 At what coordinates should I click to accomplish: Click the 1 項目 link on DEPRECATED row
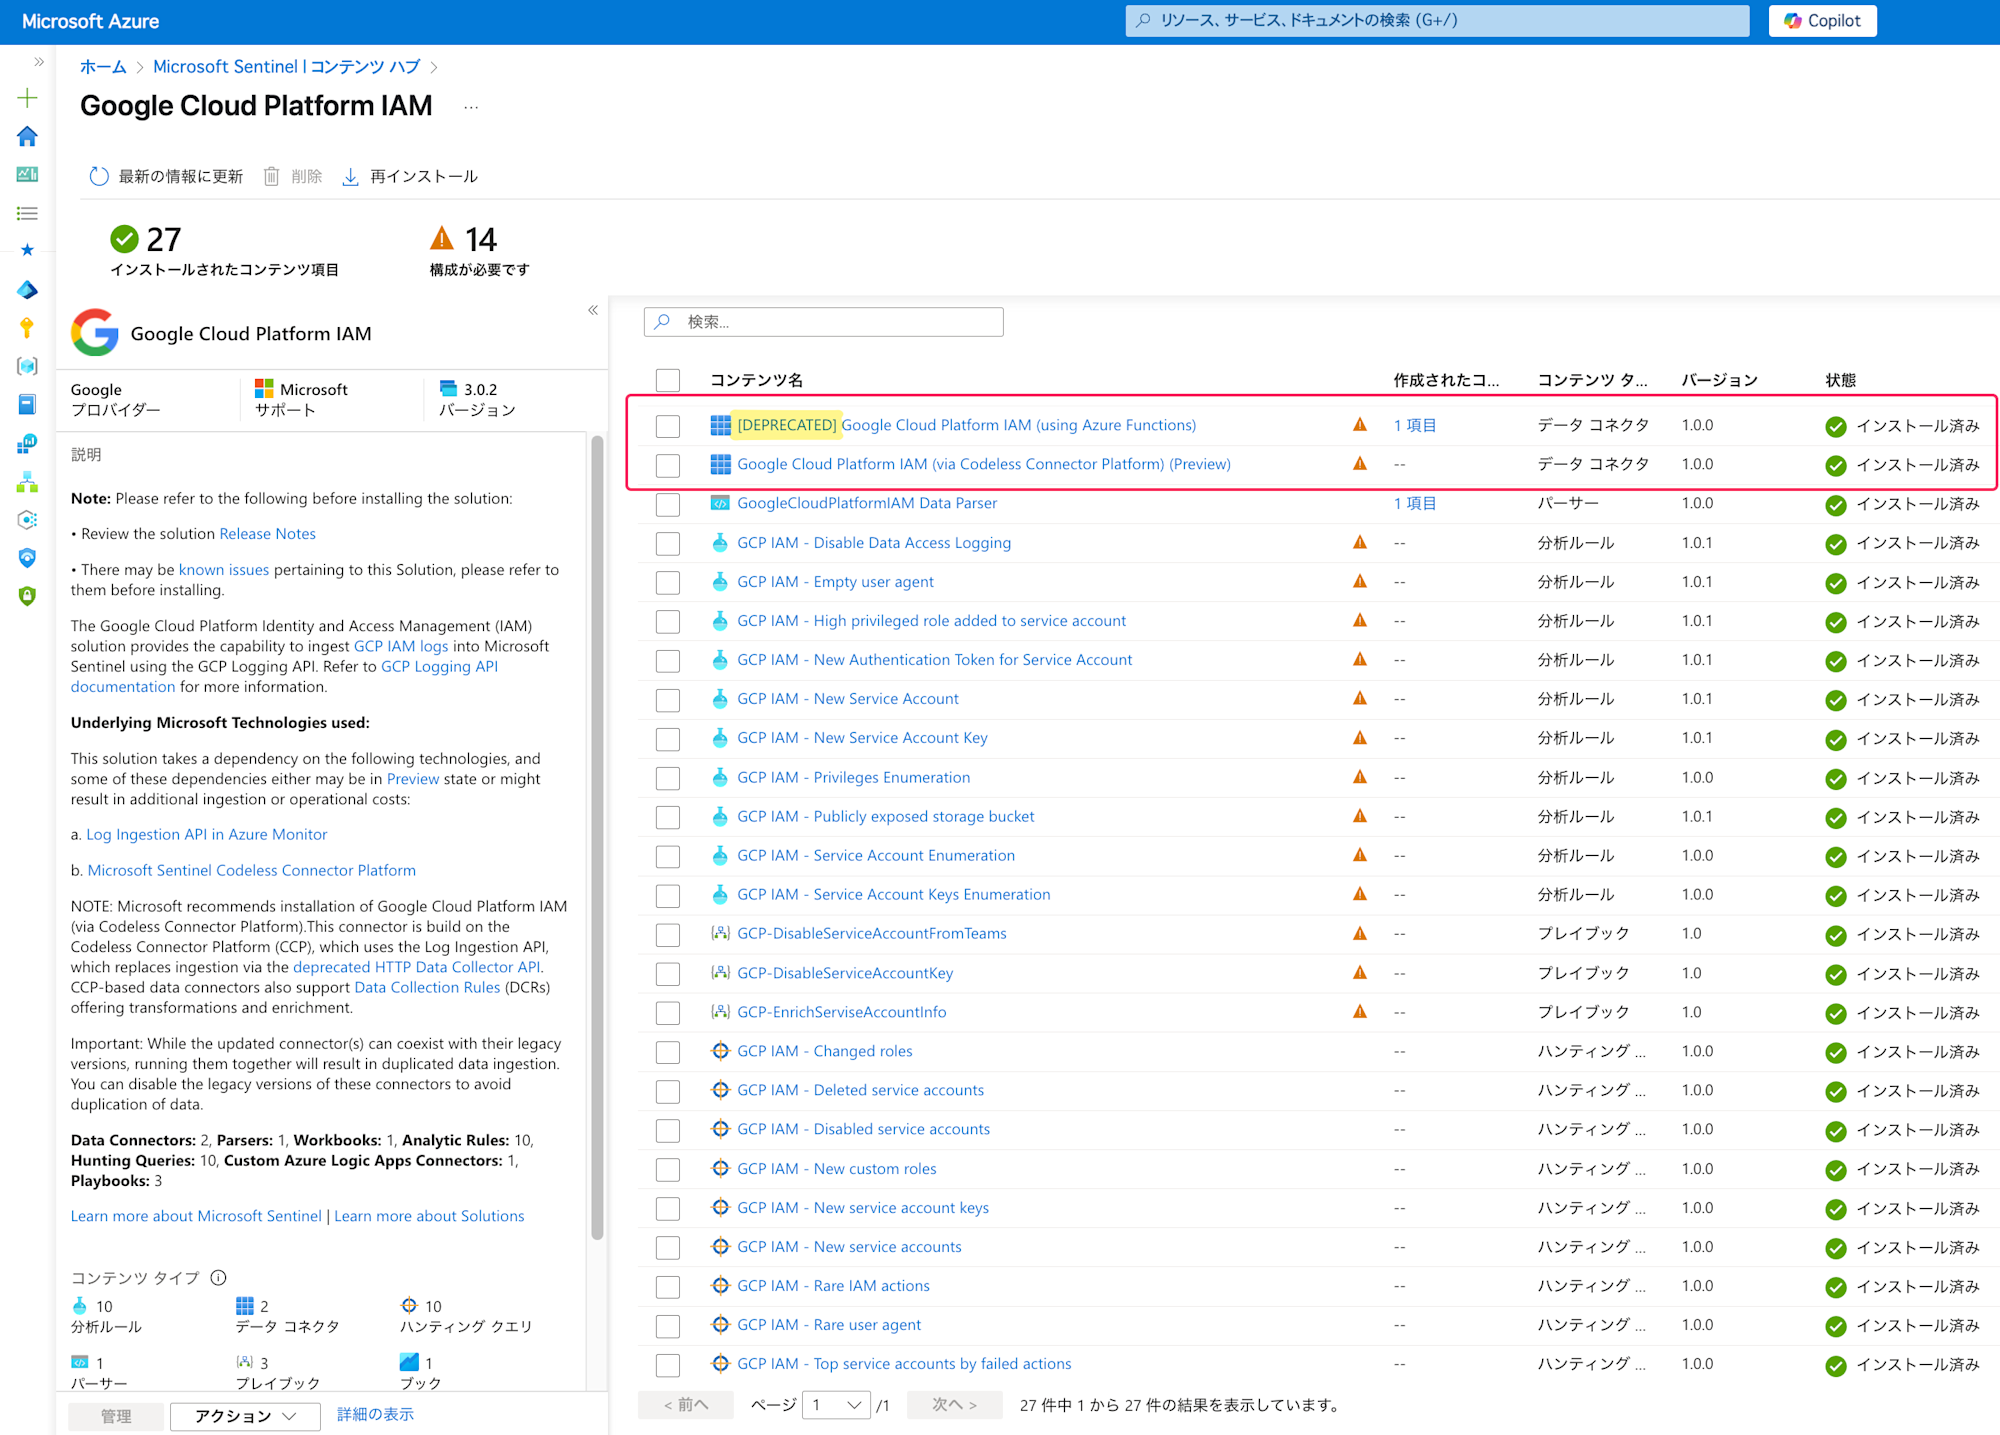tap(1415, 425)
